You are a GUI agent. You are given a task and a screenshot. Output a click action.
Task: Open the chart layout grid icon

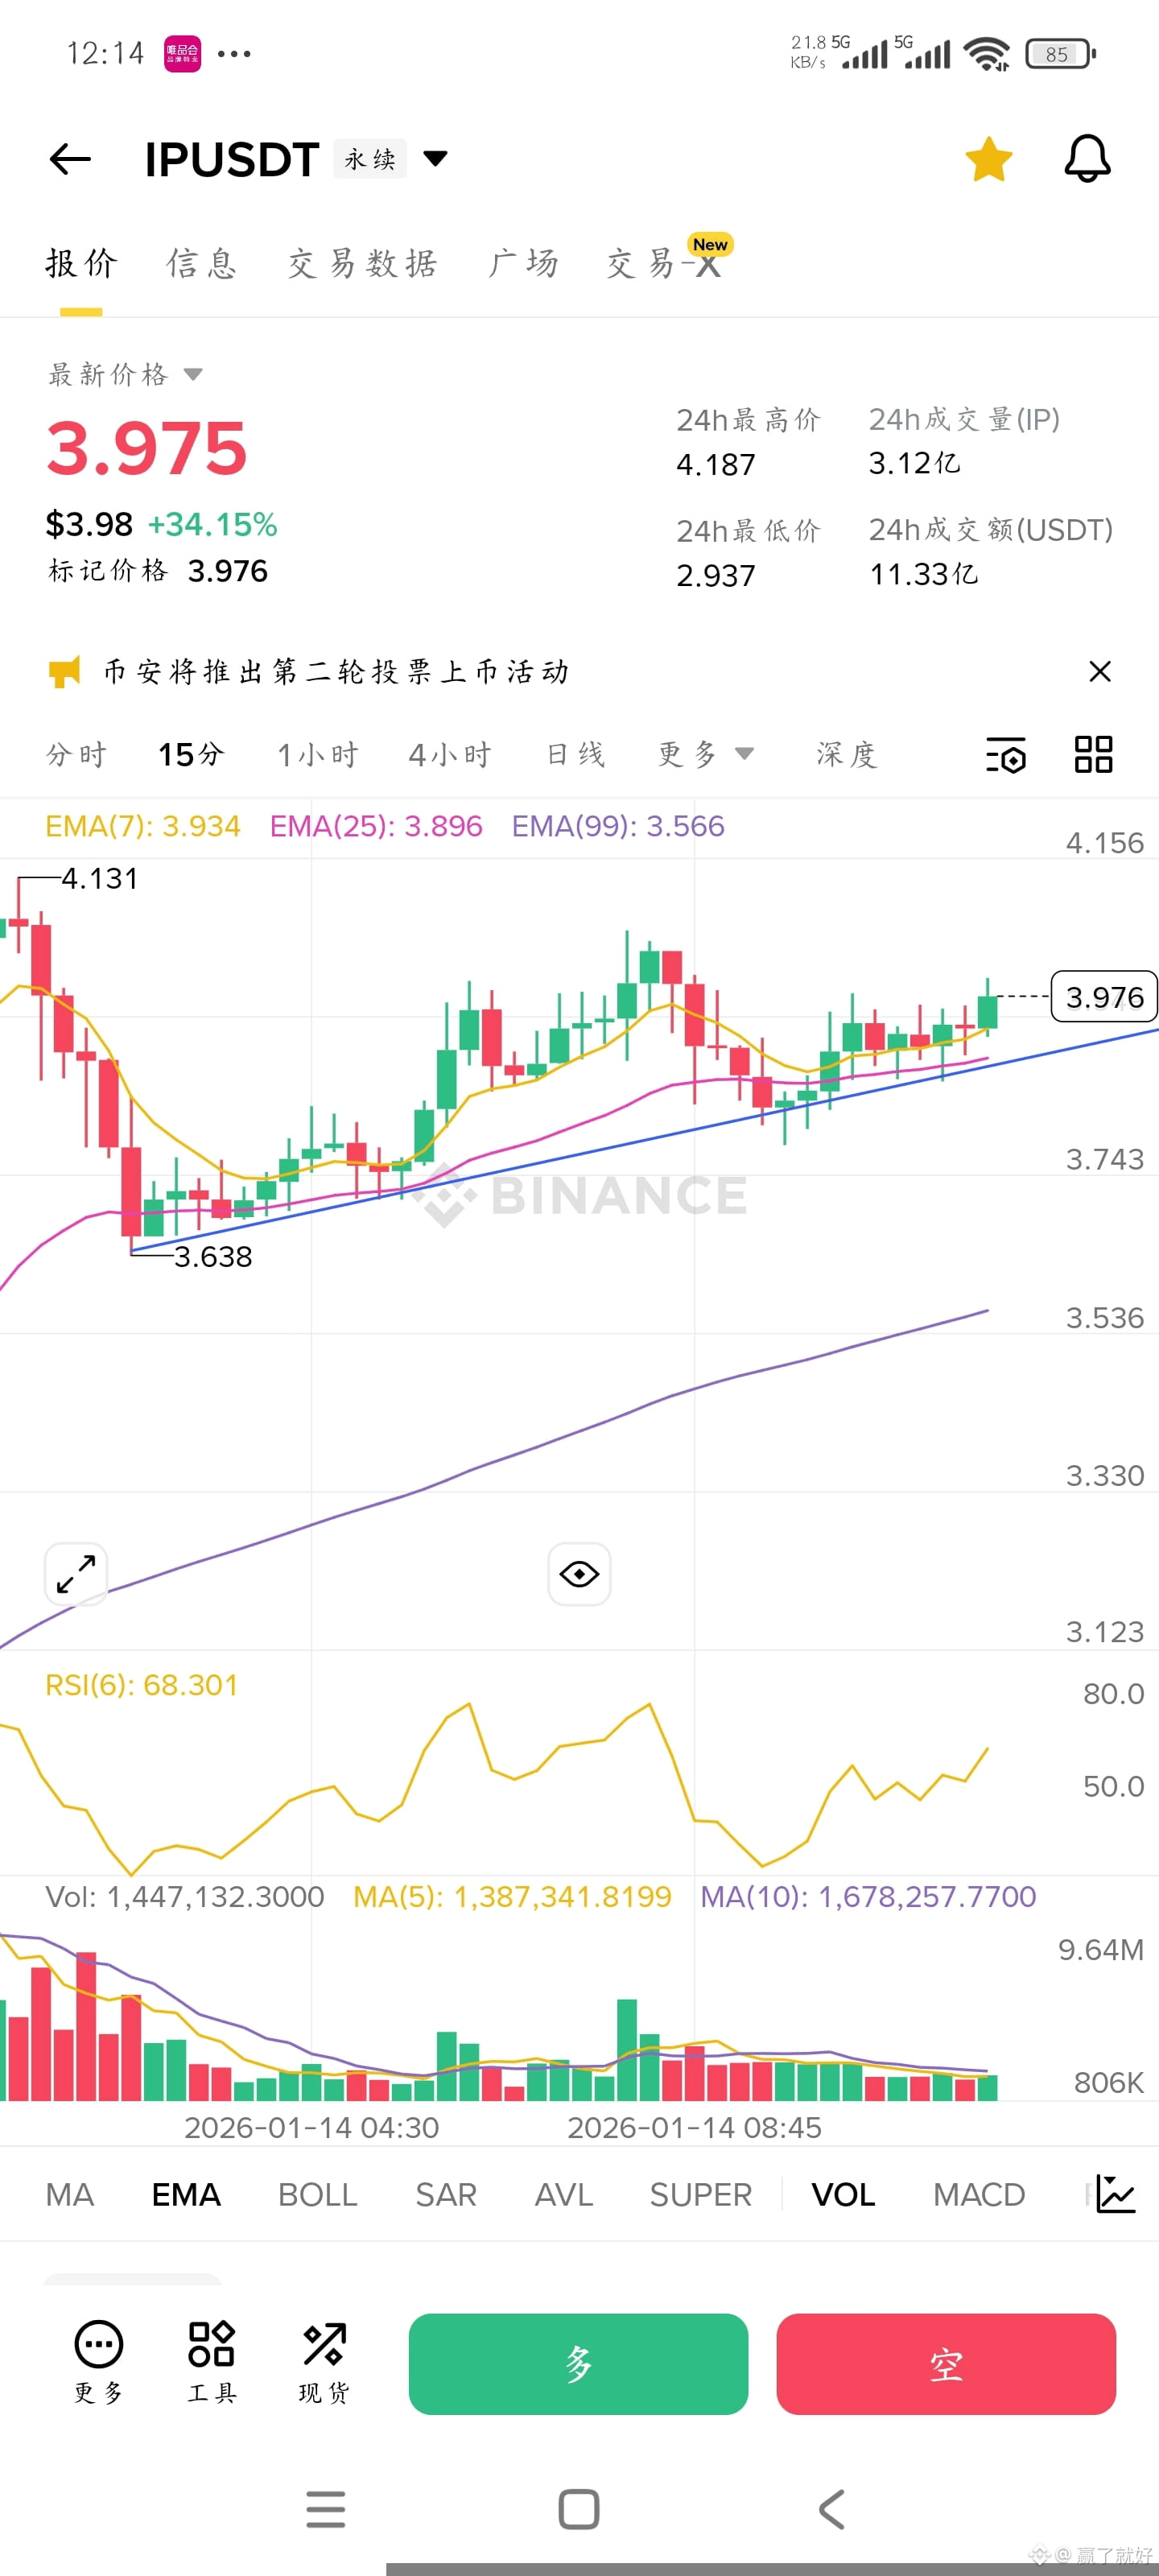1093,755
